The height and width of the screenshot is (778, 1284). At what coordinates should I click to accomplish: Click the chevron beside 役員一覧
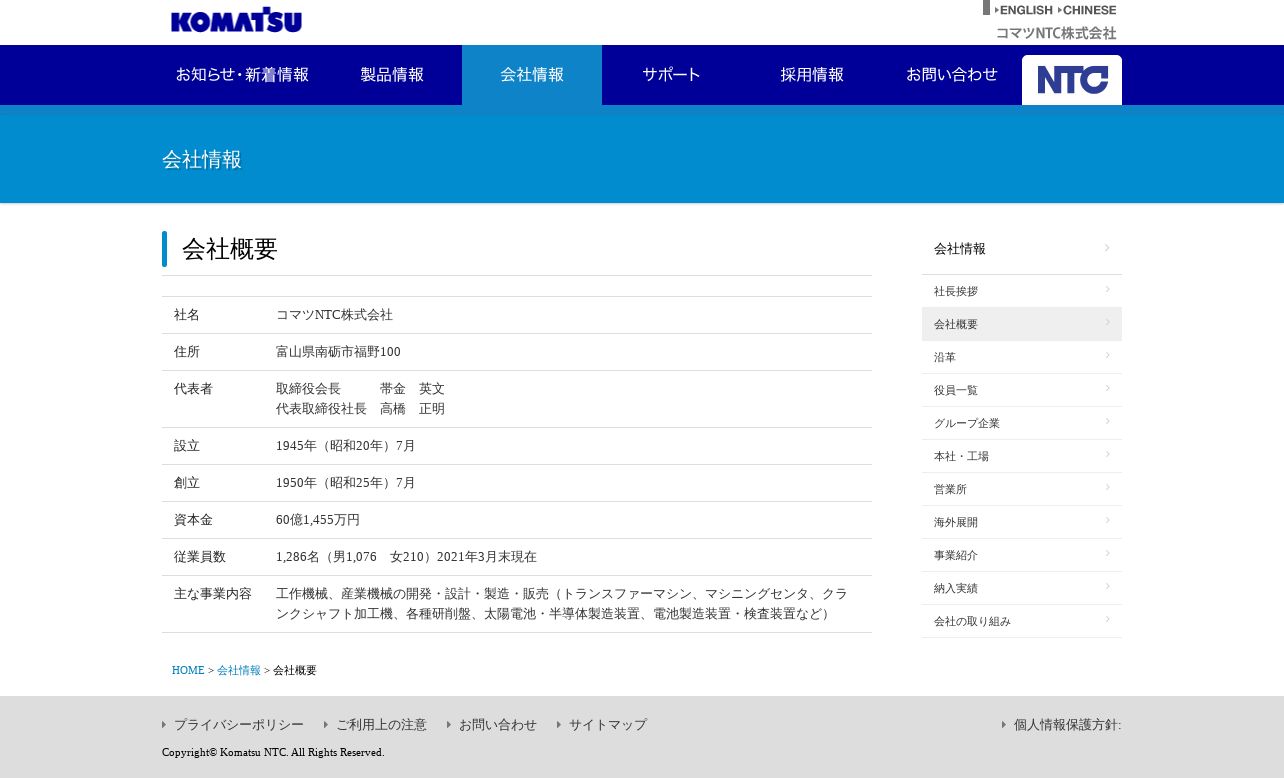pyautogui.click(x=1107, y=388)
